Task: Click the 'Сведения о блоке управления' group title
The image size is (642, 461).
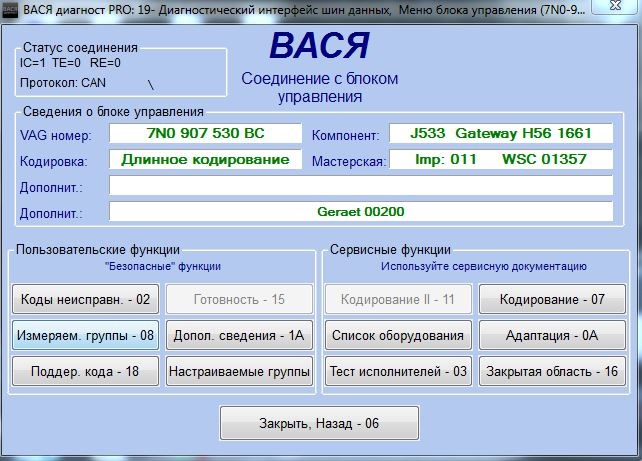Action: click(113, 111)
